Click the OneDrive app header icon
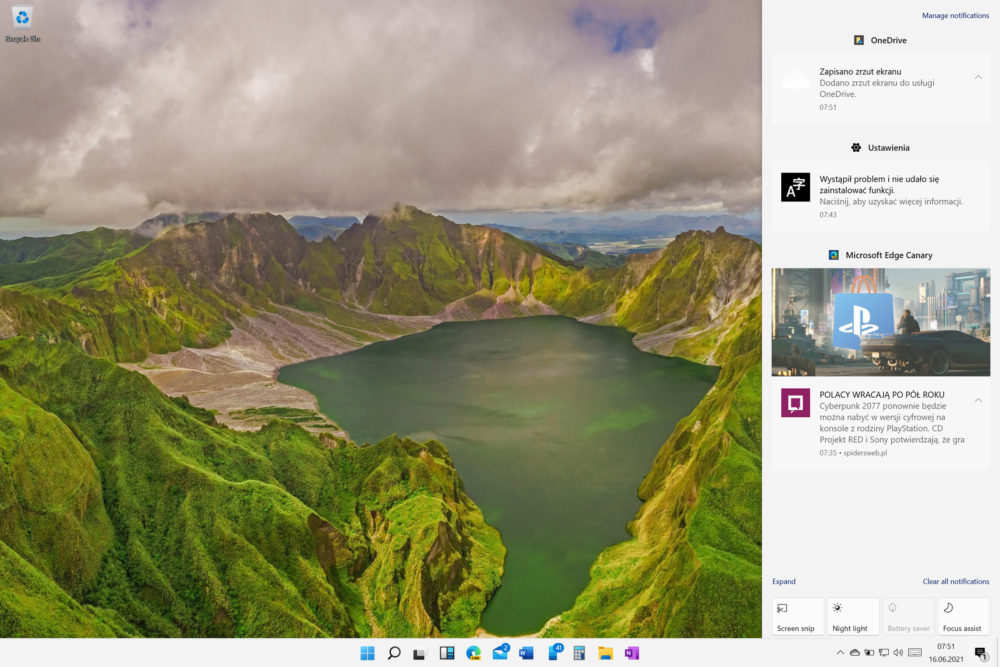 [x=859, y=40]
